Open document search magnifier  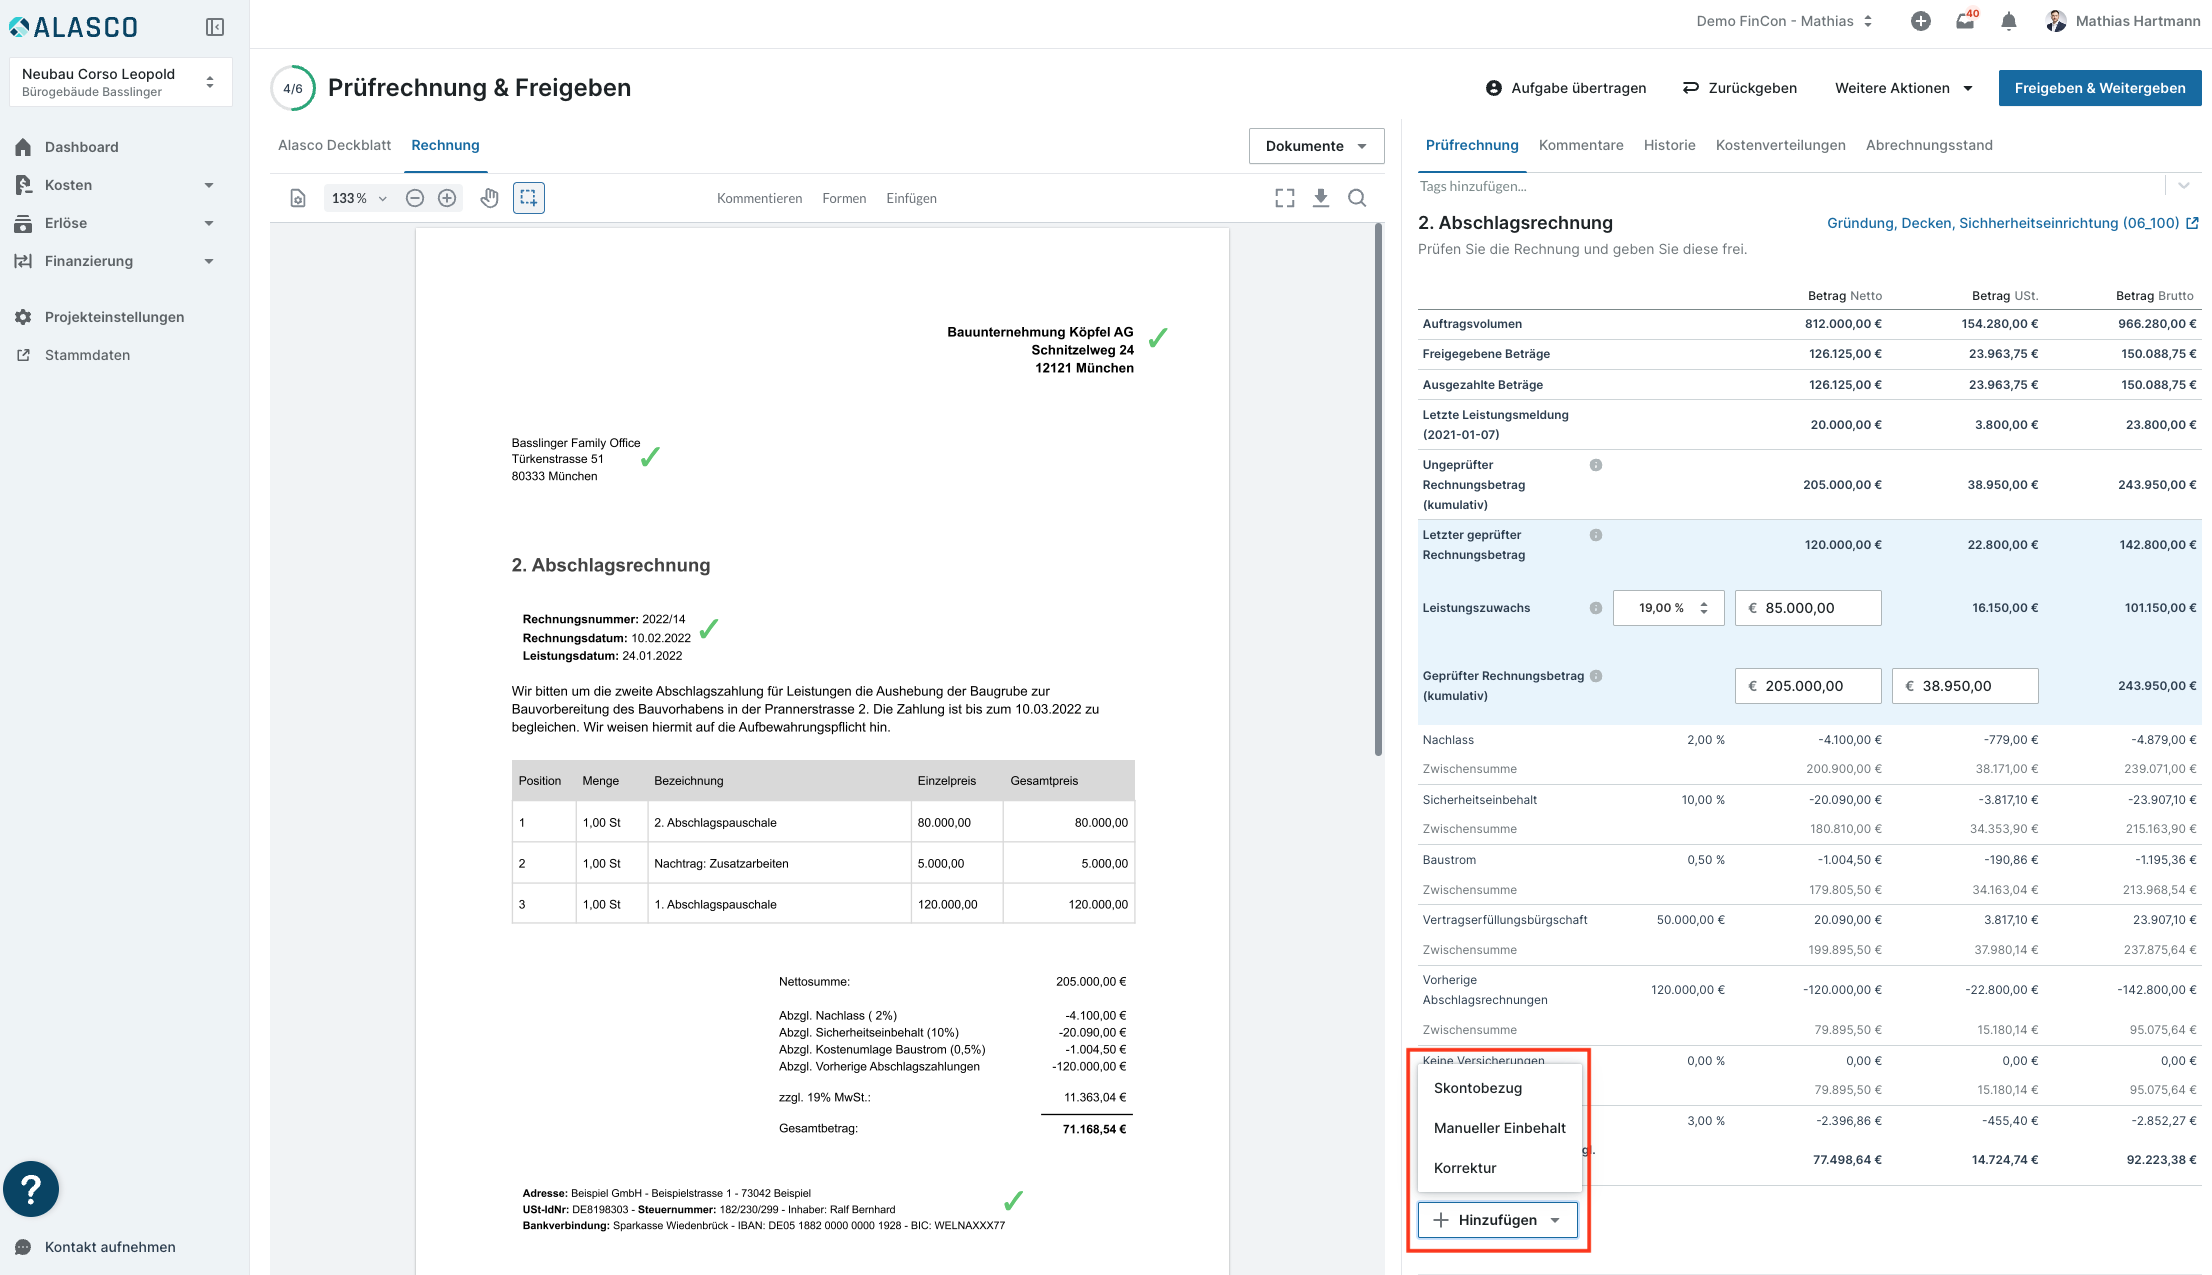(x=1357, y=198)
